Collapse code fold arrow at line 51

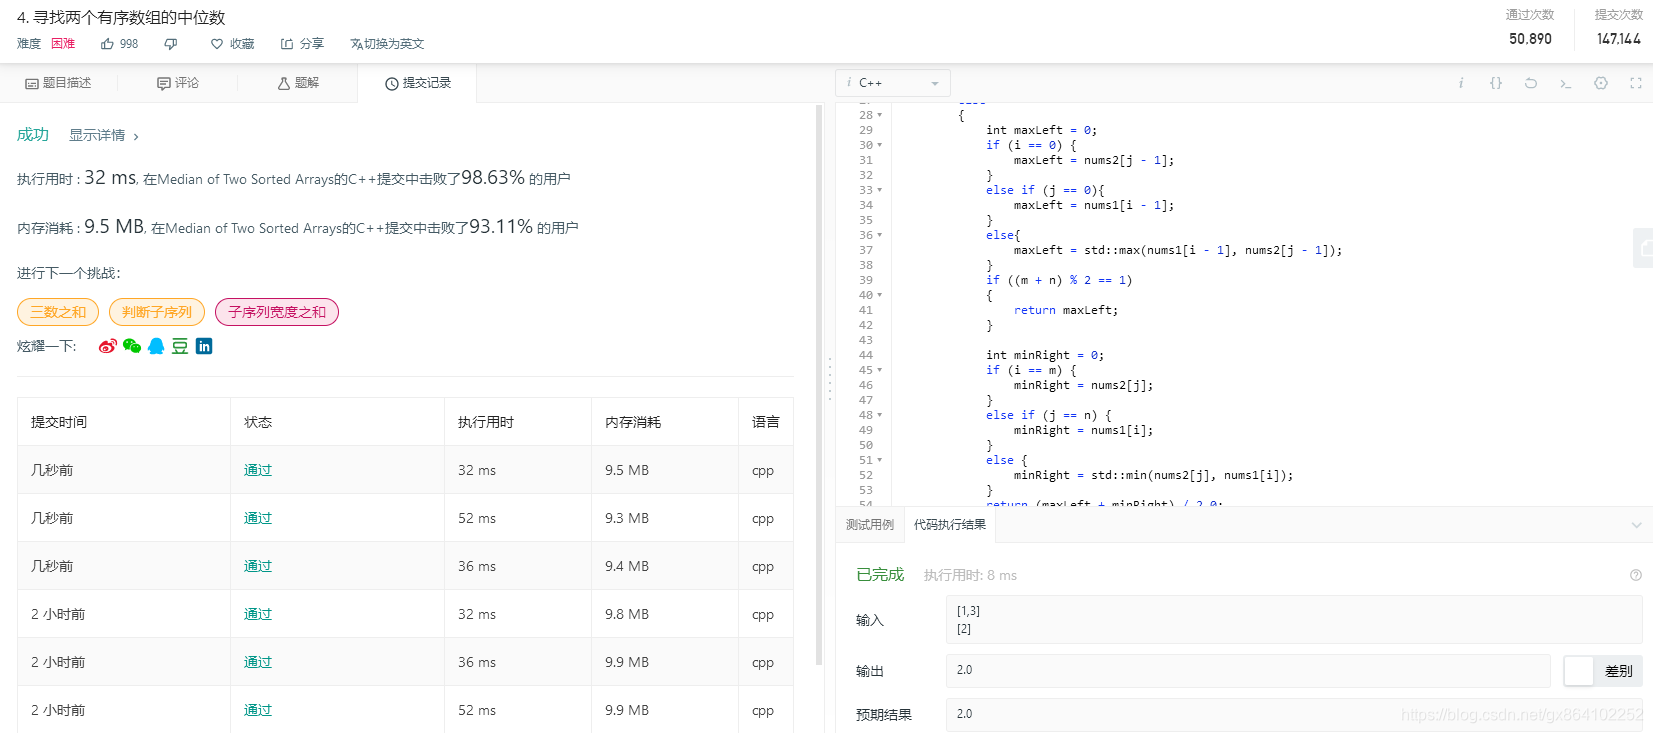pos(880,460)
